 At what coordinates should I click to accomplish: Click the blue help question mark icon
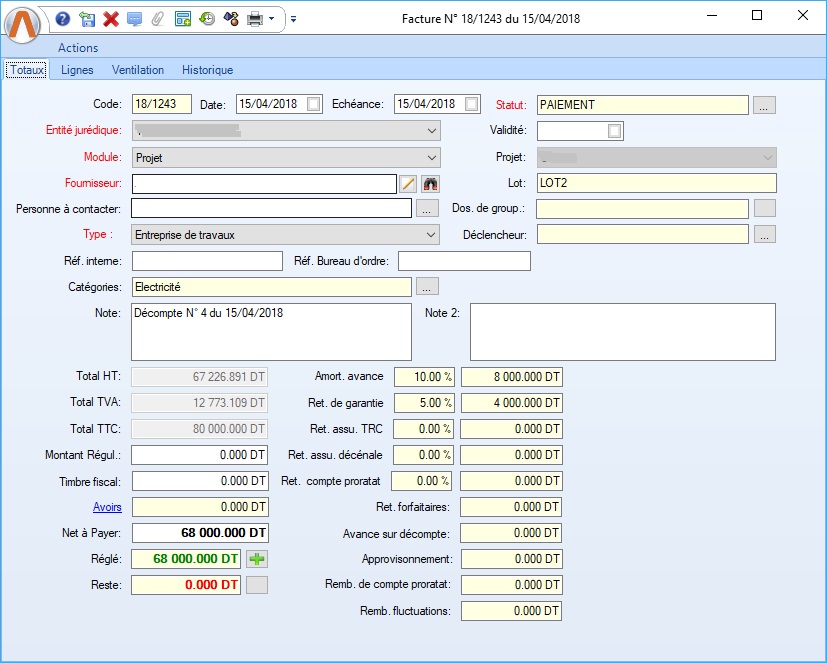point(63,19)
